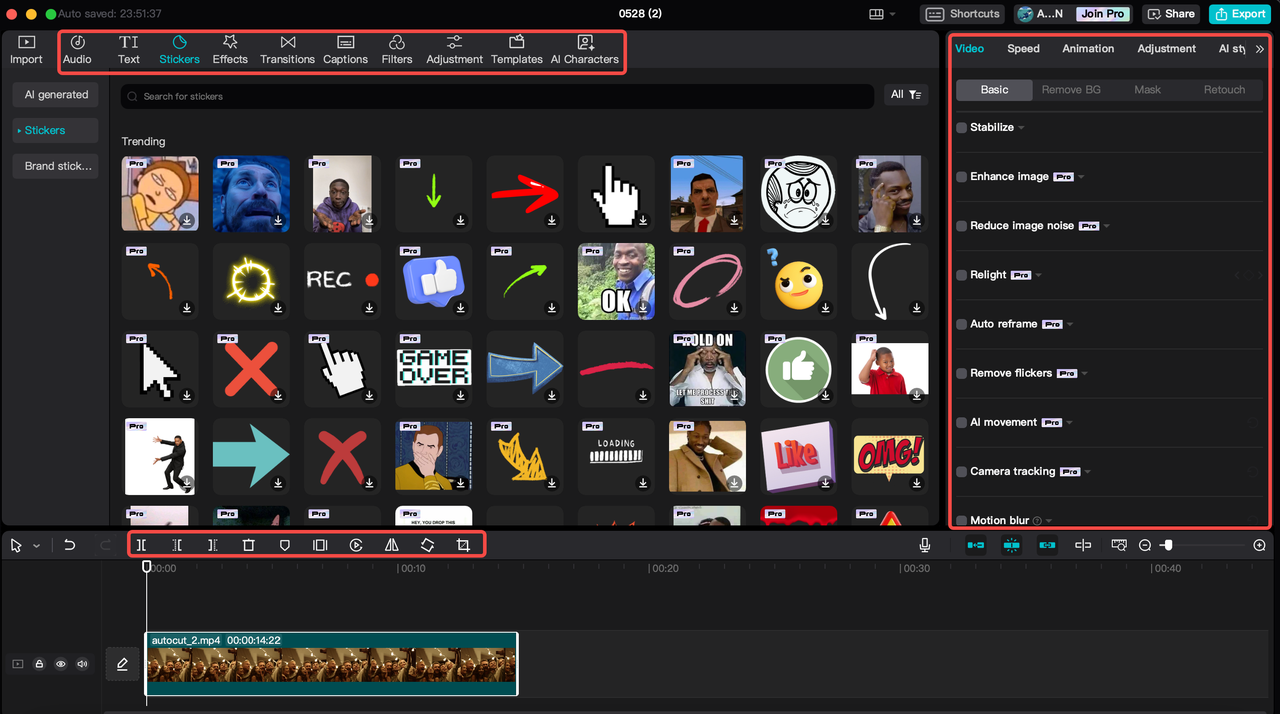The width and height of the screenshot is (1280, 714).
Task: Click the timeline zoom slider handle
Action: click(x=1167, y=545)
